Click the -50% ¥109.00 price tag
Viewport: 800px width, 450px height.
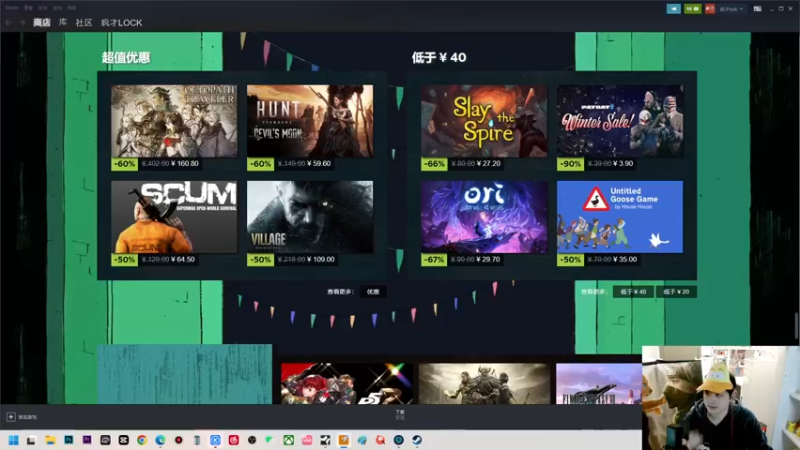click(x=292, y=260)
